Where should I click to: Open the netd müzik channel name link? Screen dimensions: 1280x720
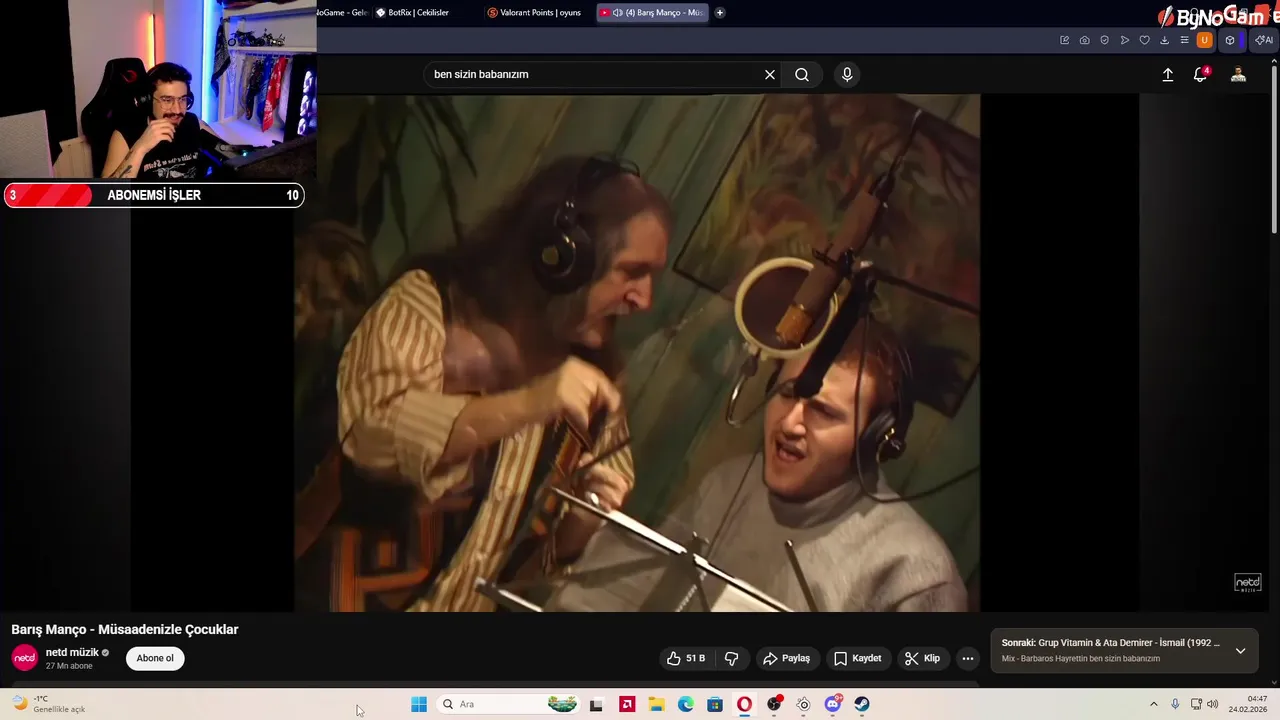coord(72,652)
